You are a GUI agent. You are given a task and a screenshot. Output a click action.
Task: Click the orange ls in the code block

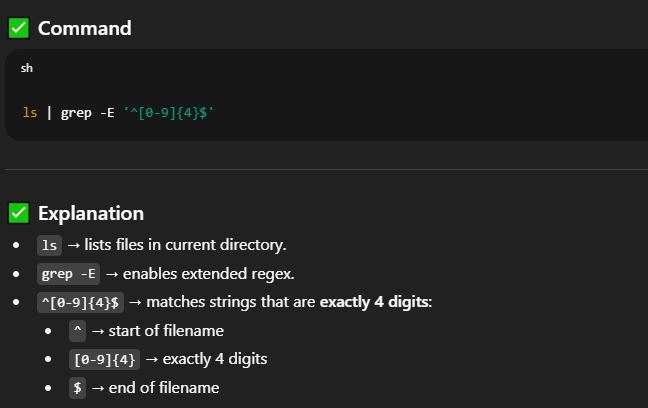point(30,112)
